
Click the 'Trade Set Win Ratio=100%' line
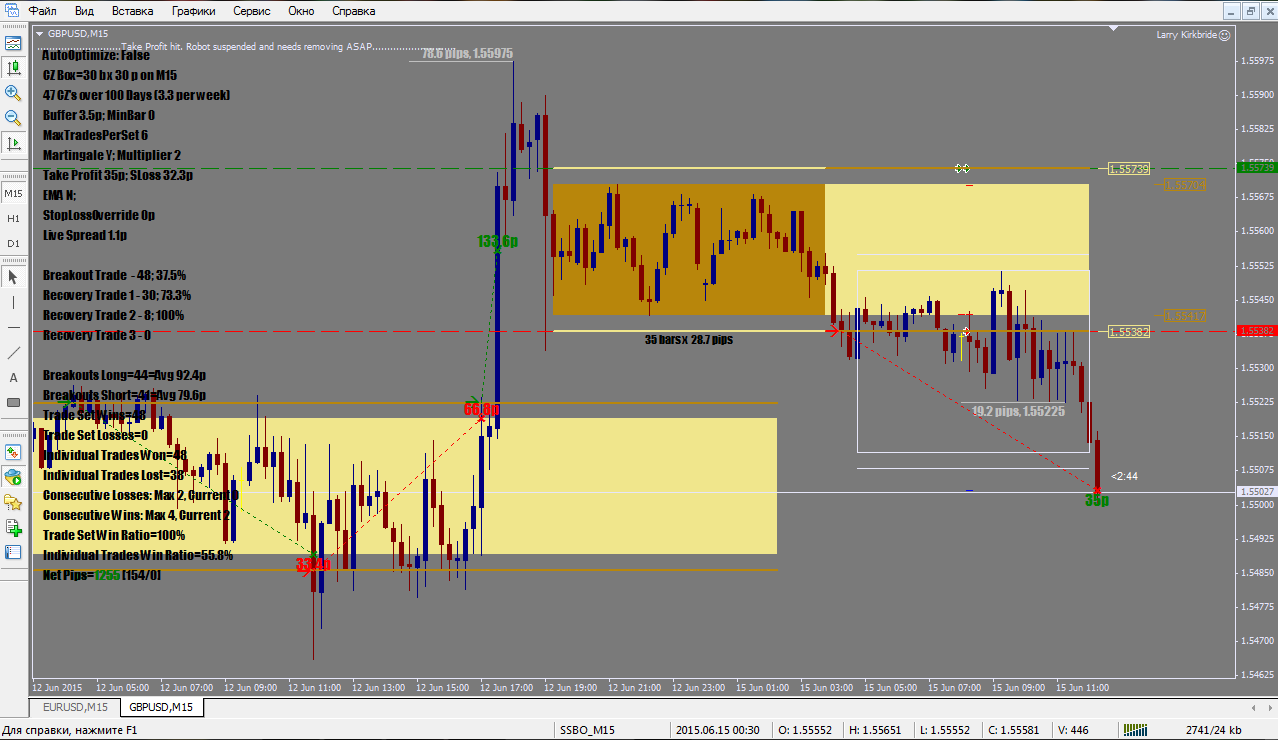click(x=114, y=535)
